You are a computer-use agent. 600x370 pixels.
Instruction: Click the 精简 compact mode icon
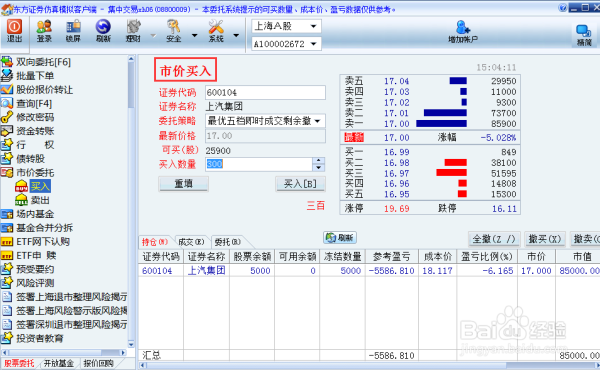pyautogui.click(x=584, y=35)
